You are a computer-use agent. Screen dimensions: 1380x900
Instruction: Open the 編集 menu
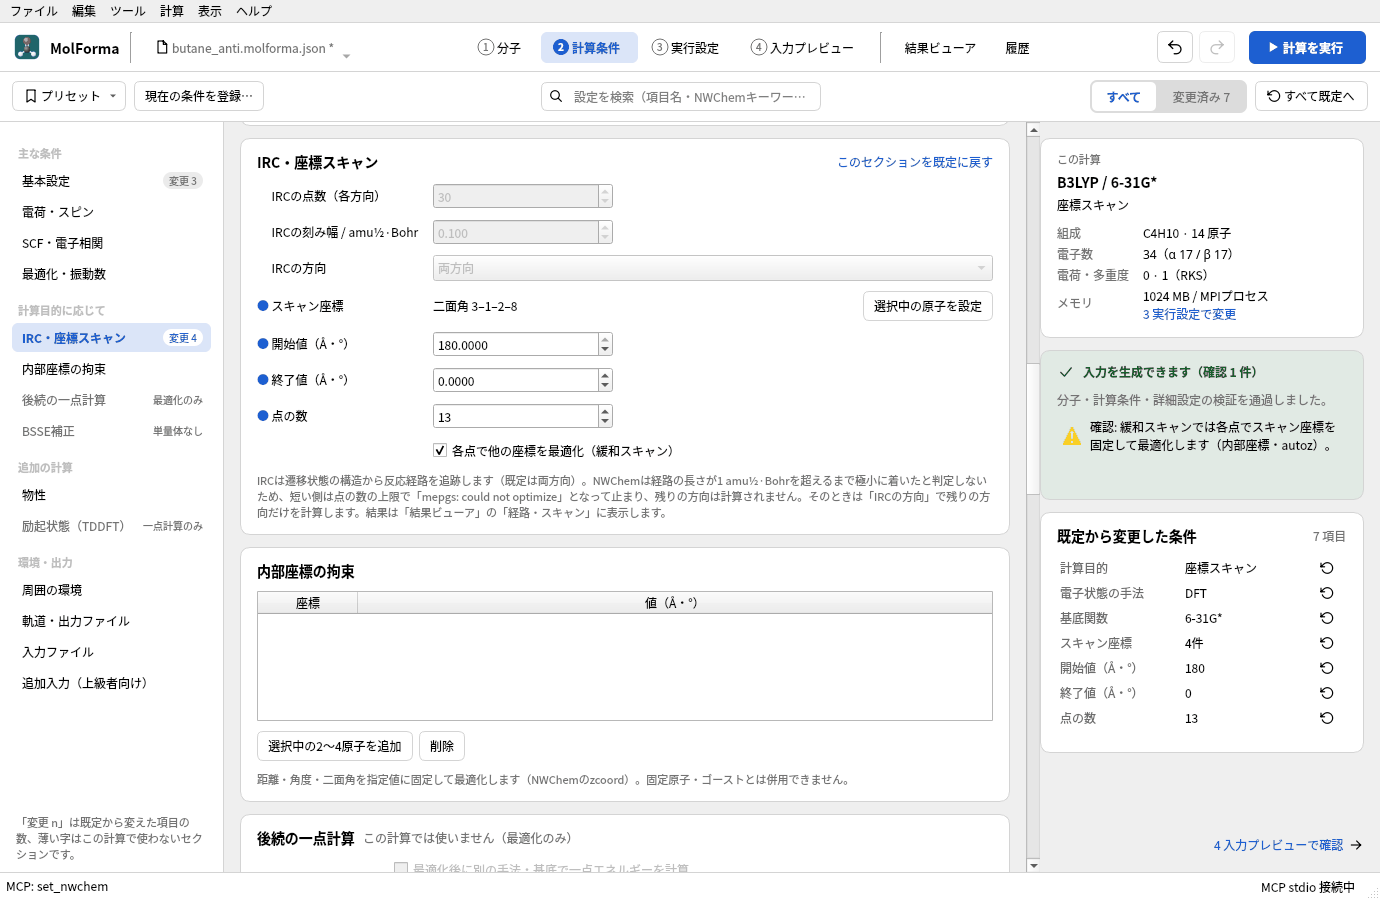click(84, 11)
